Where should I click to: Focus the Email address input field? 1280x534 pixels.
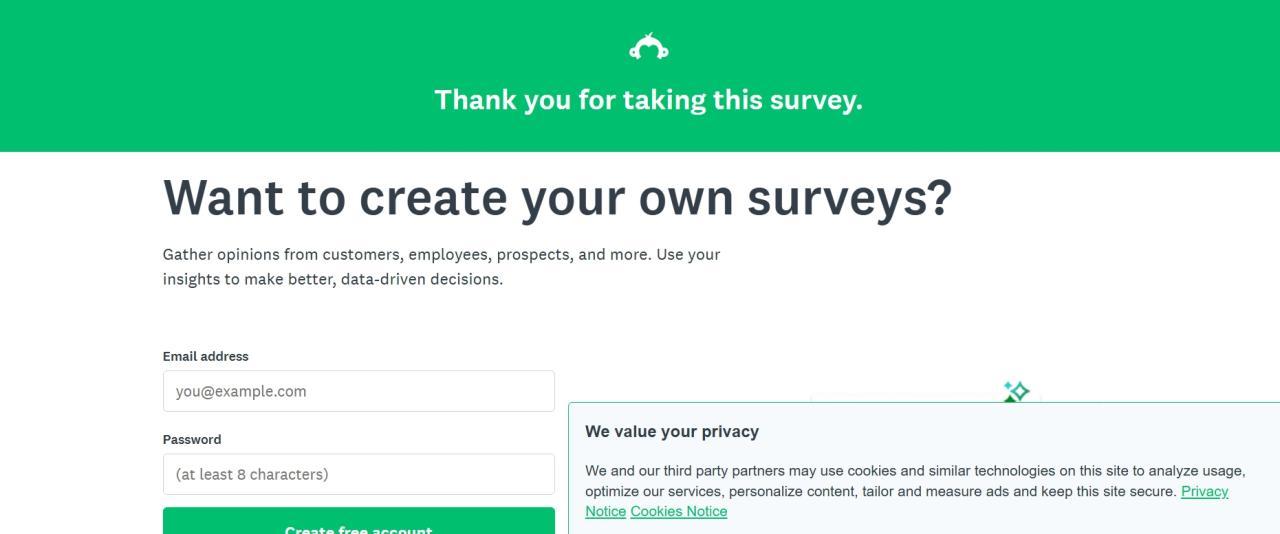[x=358, y=391]
